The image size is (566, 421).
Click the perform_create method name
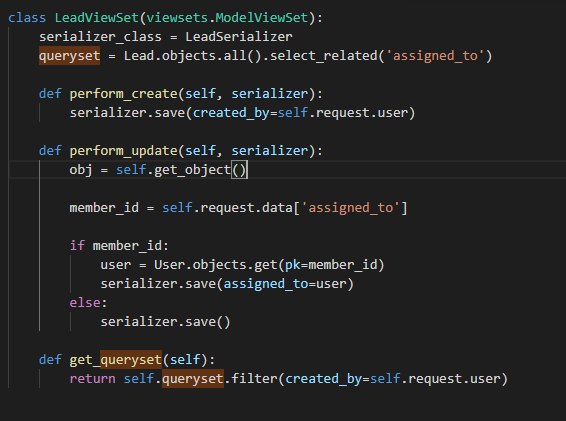tap(123, 94)
